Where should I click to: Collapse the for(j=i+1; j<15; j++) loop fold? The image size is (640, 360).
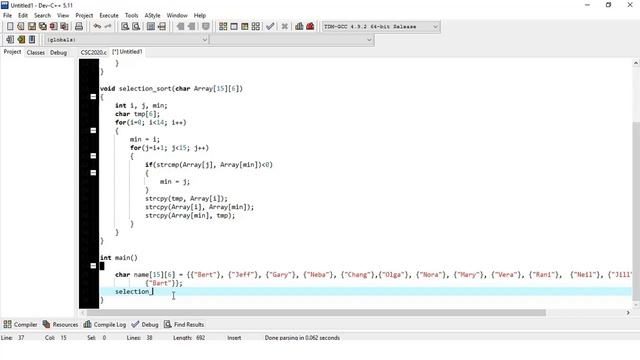93,156
